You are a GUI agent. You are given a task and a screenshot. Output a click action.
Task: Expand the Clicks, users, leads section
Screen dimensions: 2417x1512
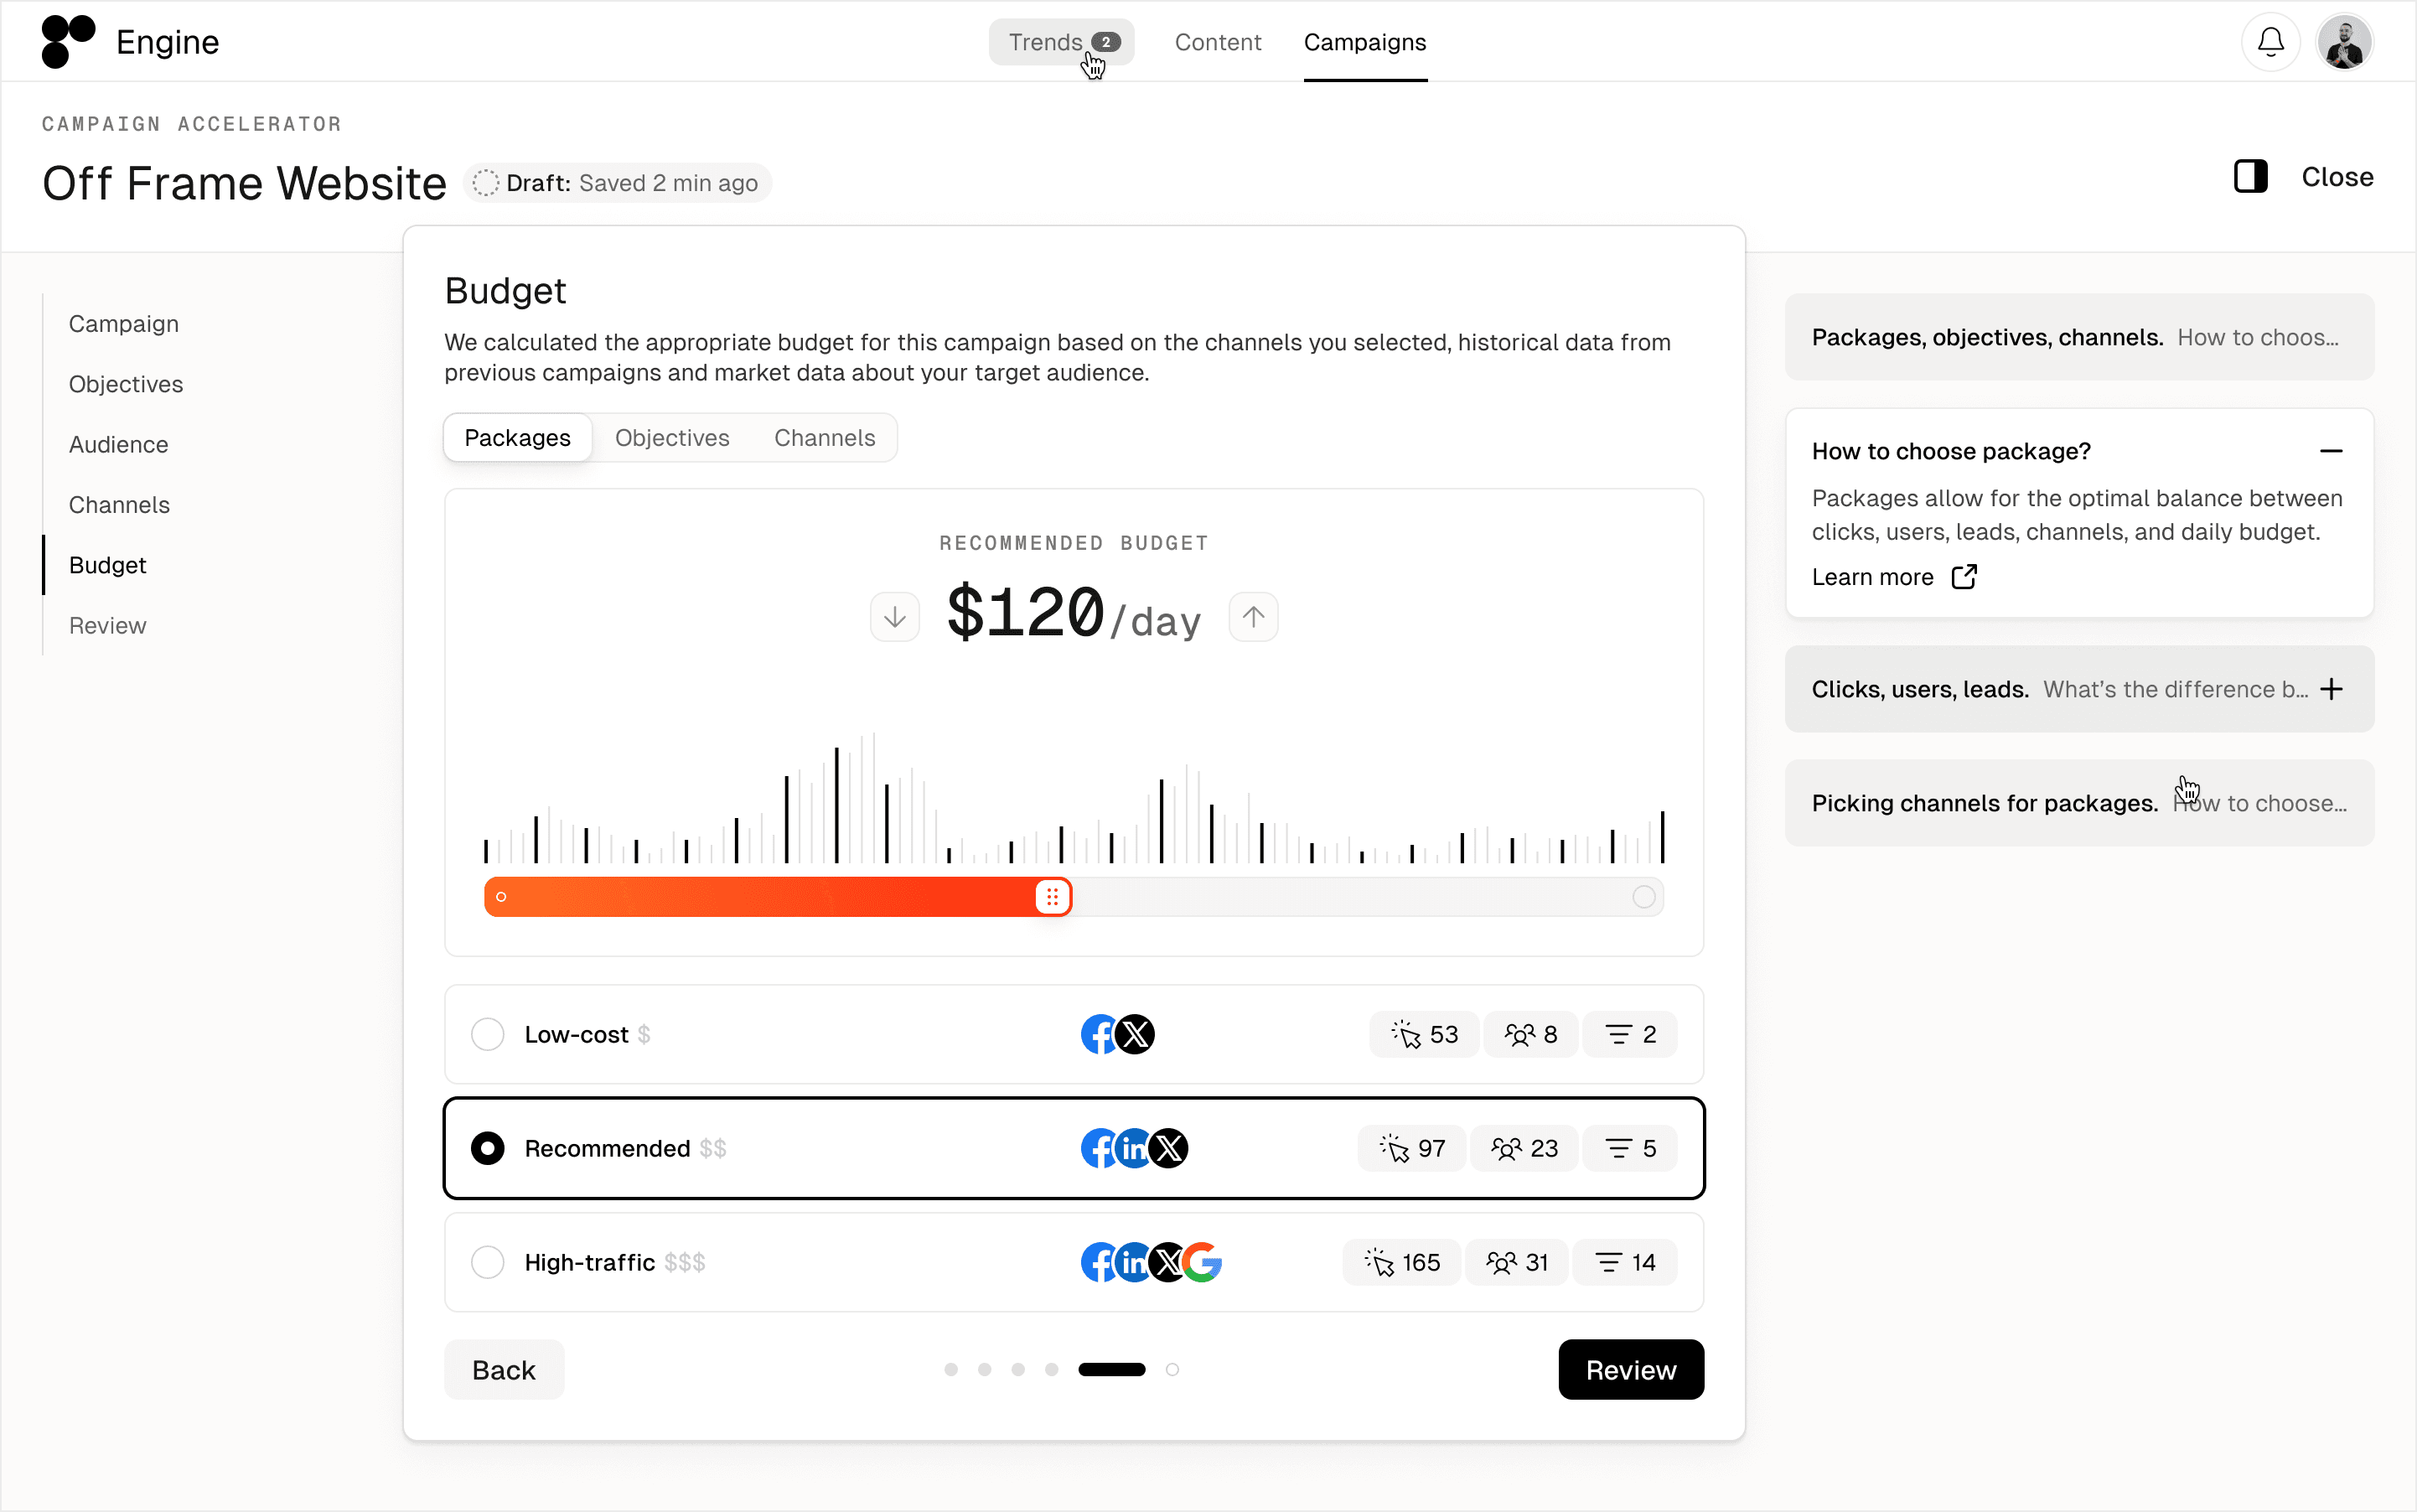2331,689
